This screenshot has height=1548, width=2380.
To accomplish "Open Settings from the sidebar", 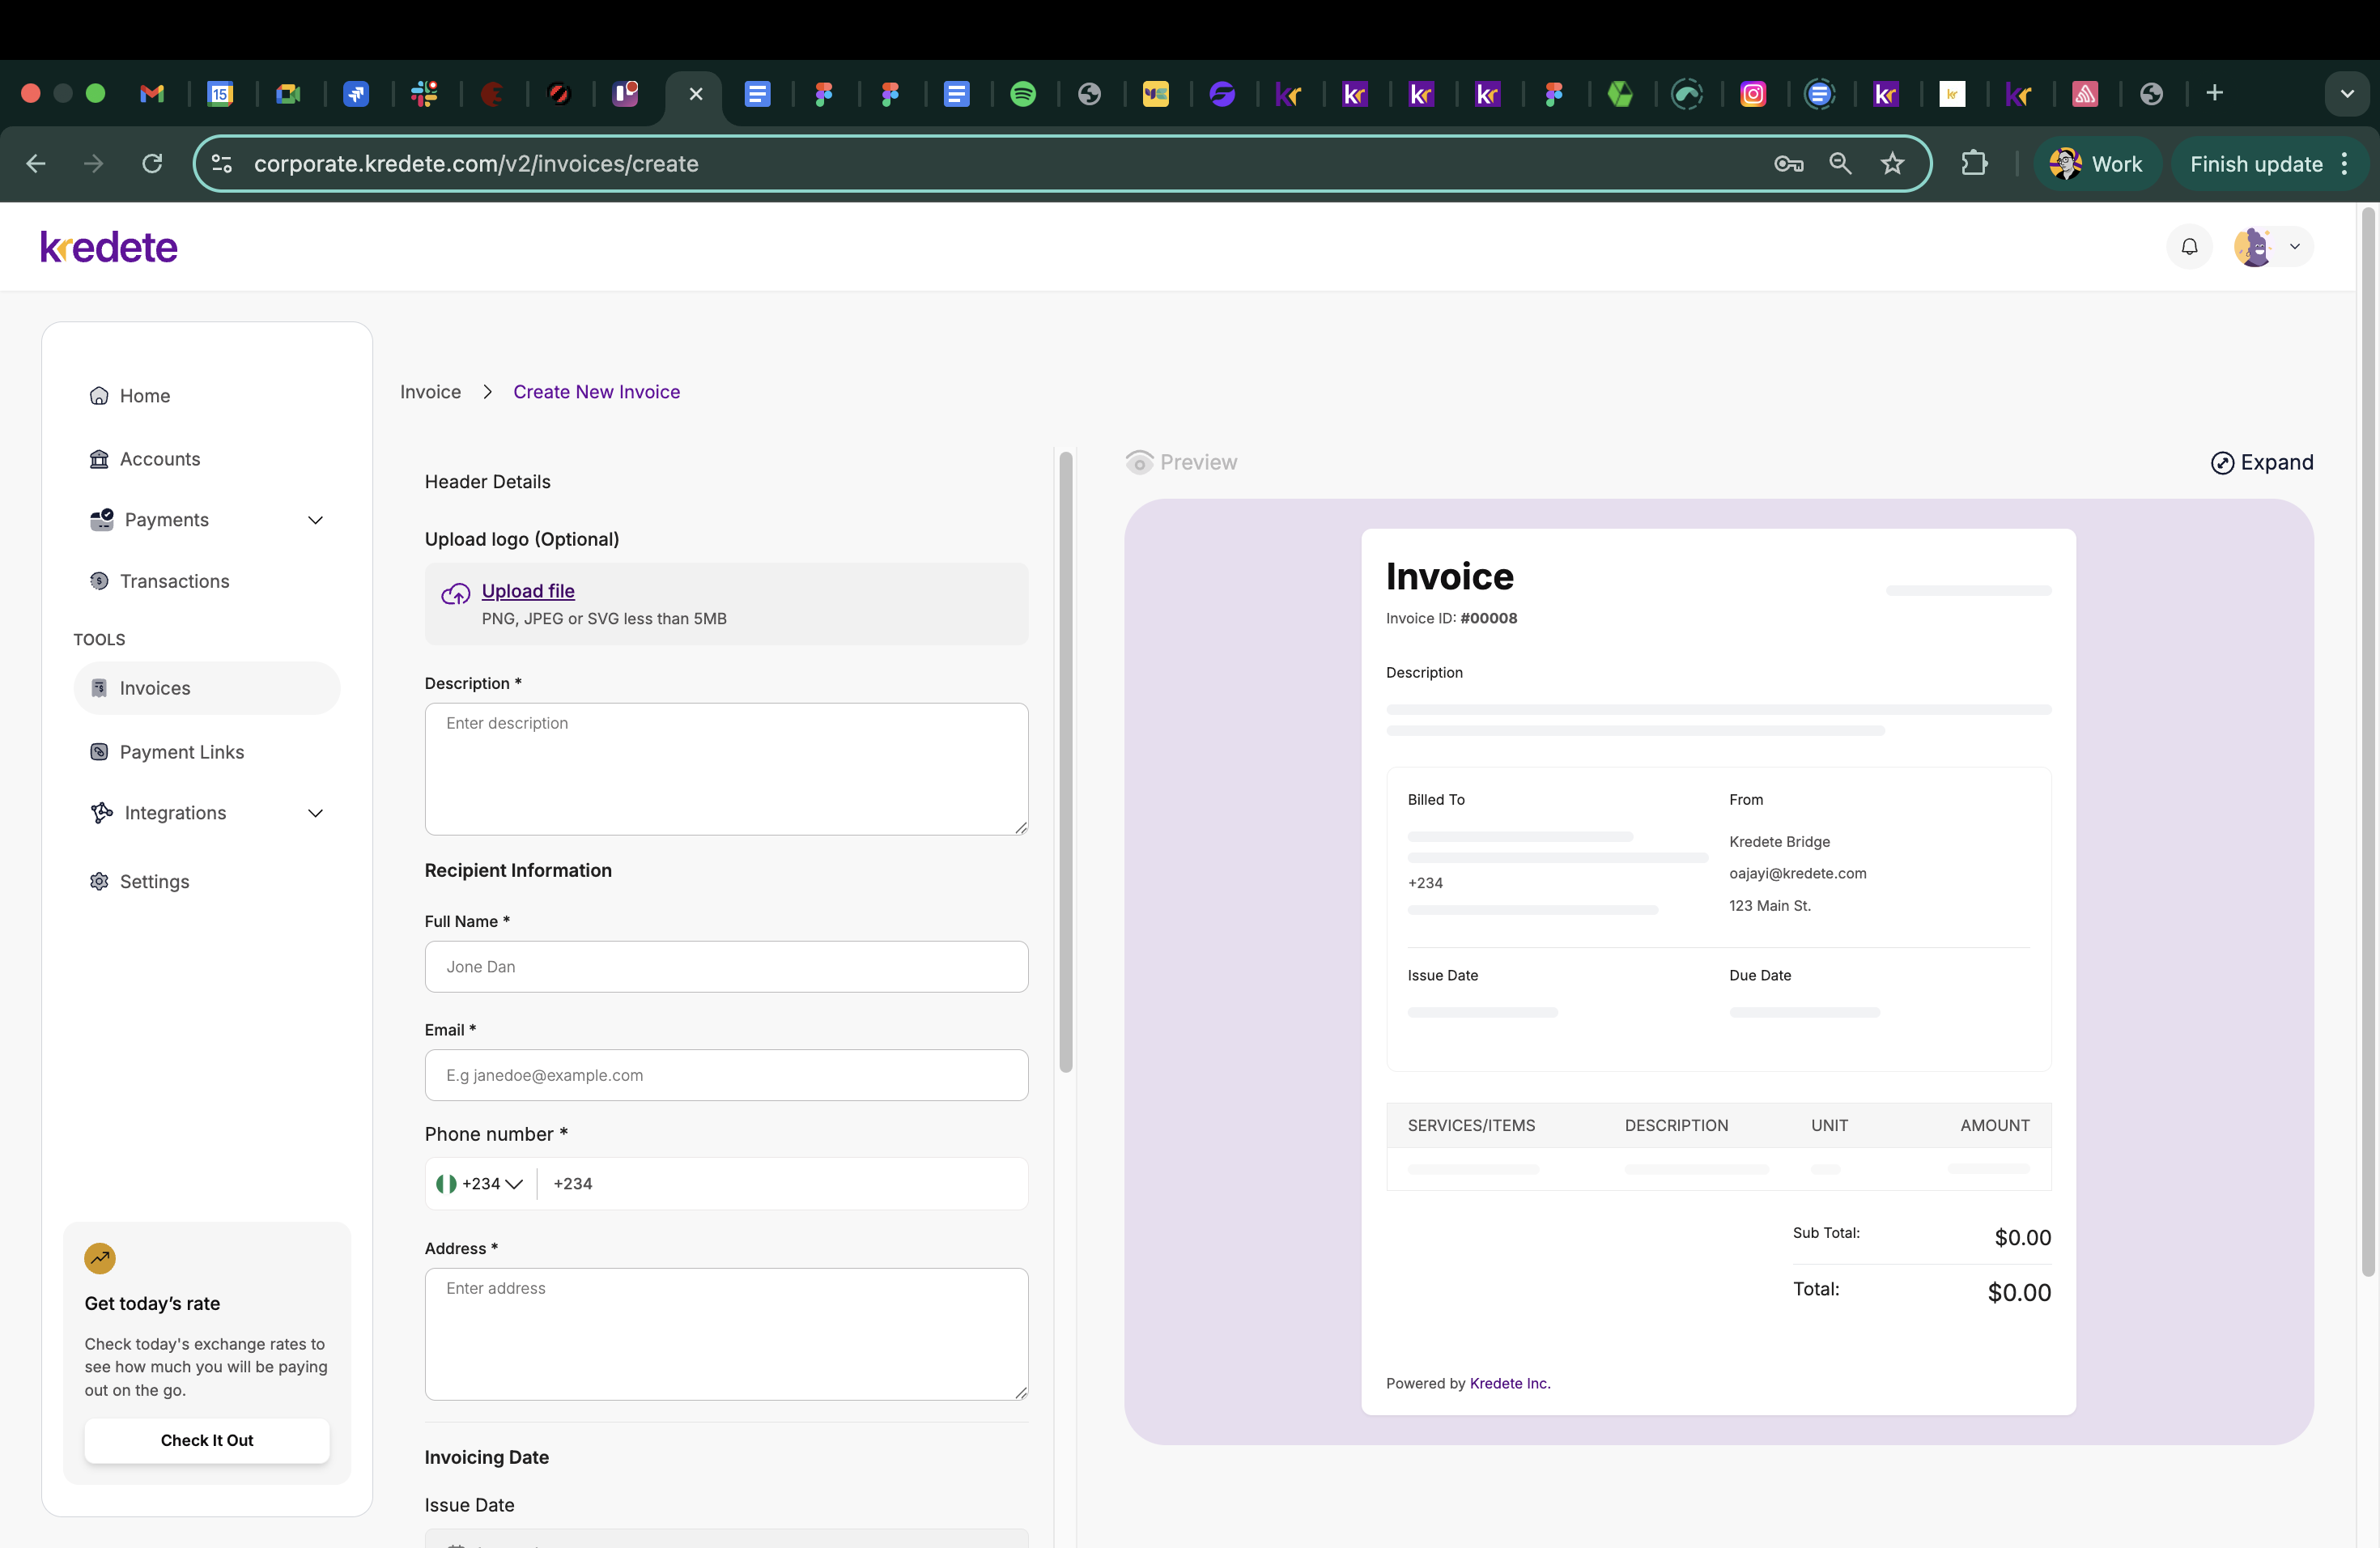I will coord(155,881).
